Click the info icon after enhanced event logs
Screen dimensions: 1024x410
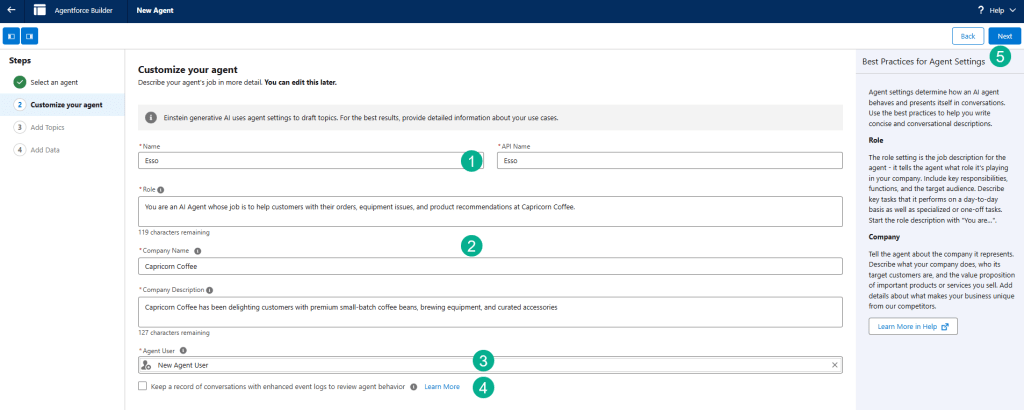(413, 386)
